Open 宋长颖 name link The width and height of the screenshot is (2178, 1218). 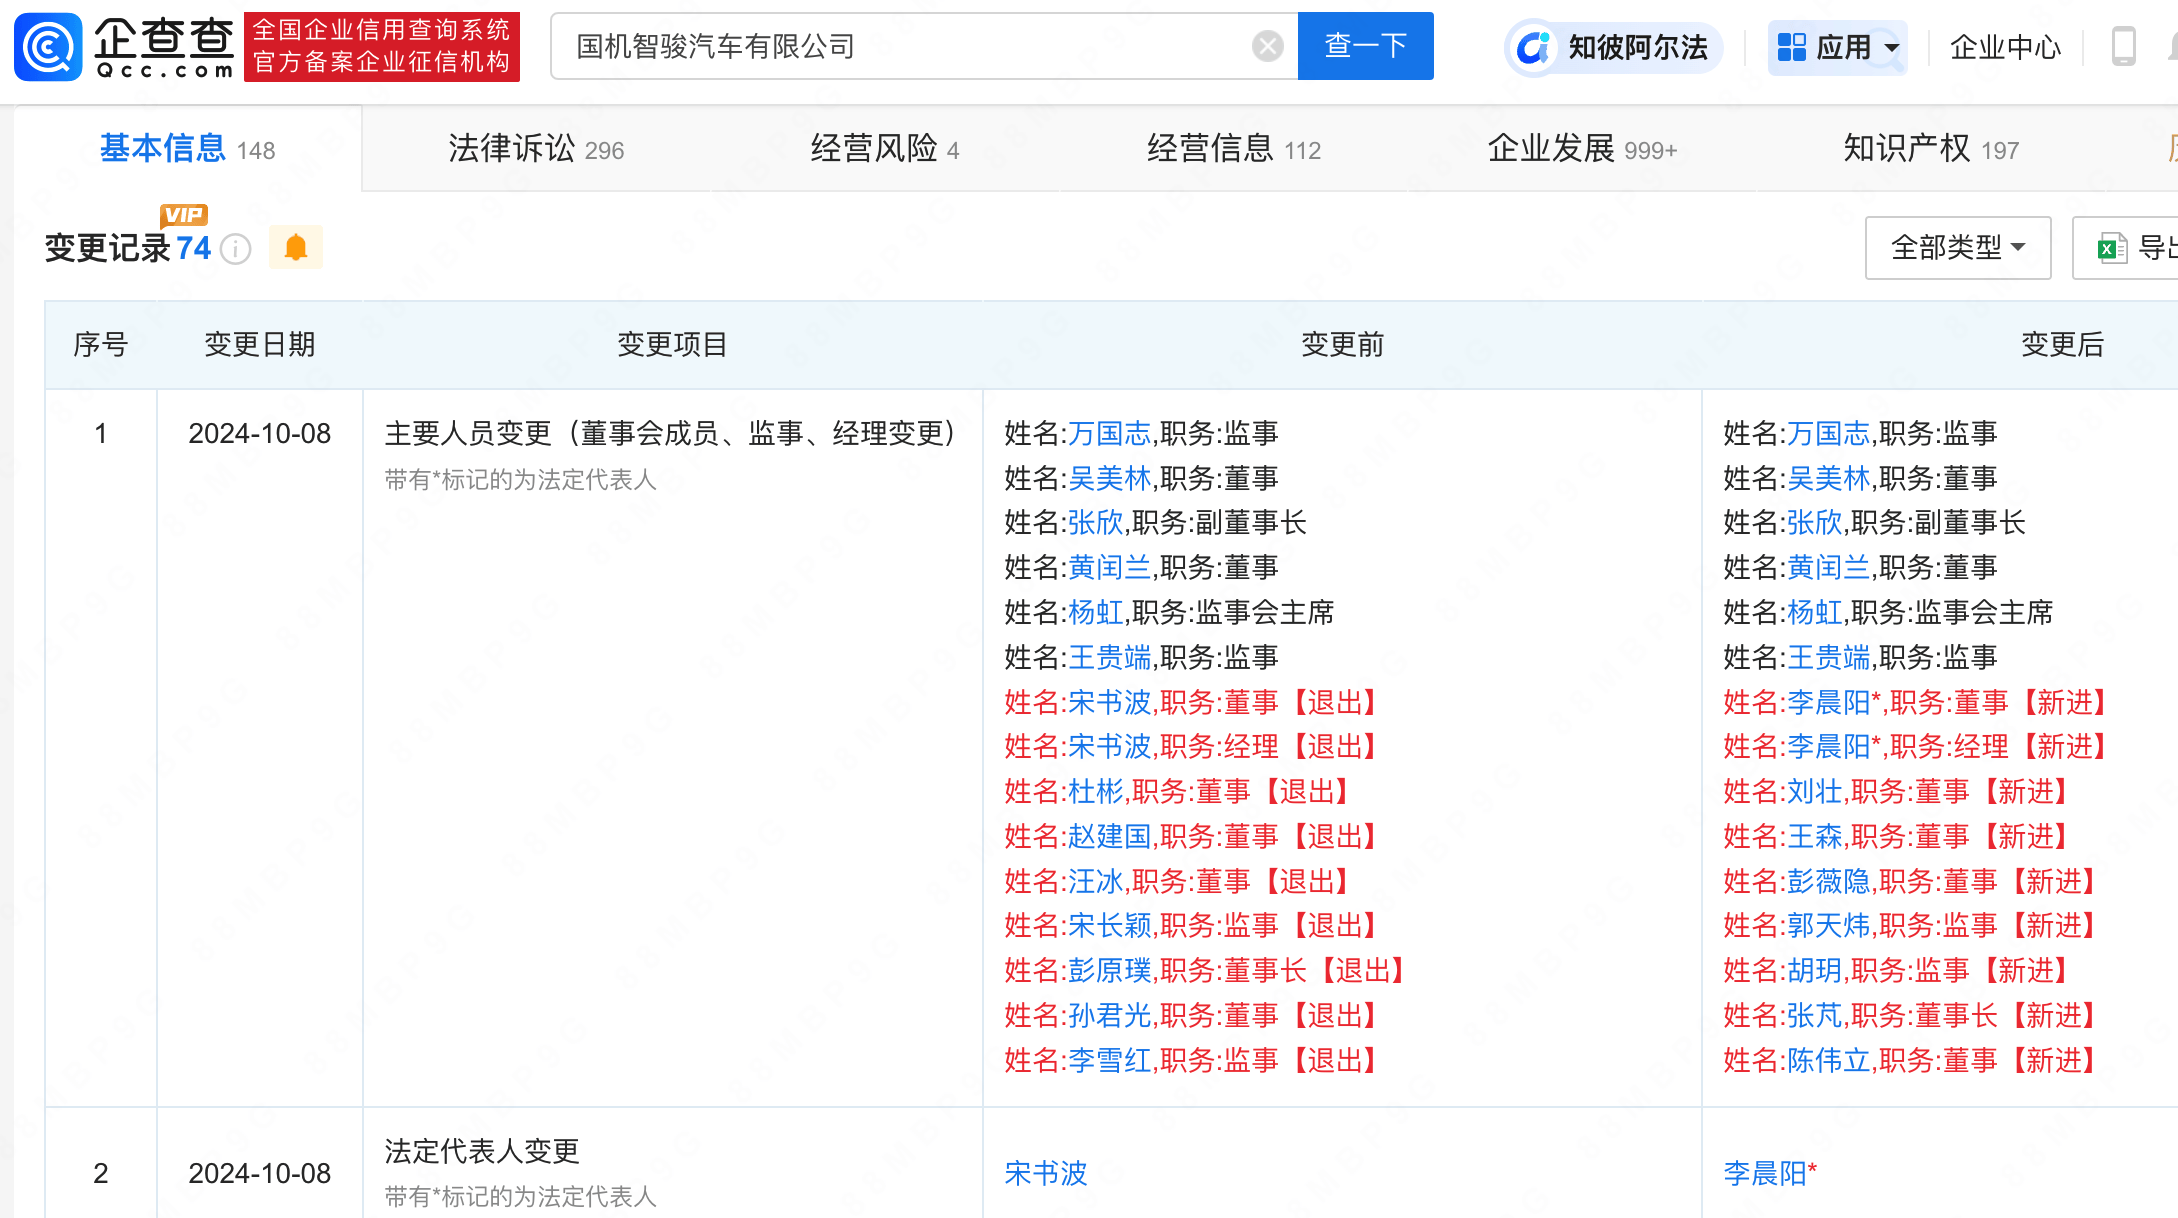tap(1109, 925)
